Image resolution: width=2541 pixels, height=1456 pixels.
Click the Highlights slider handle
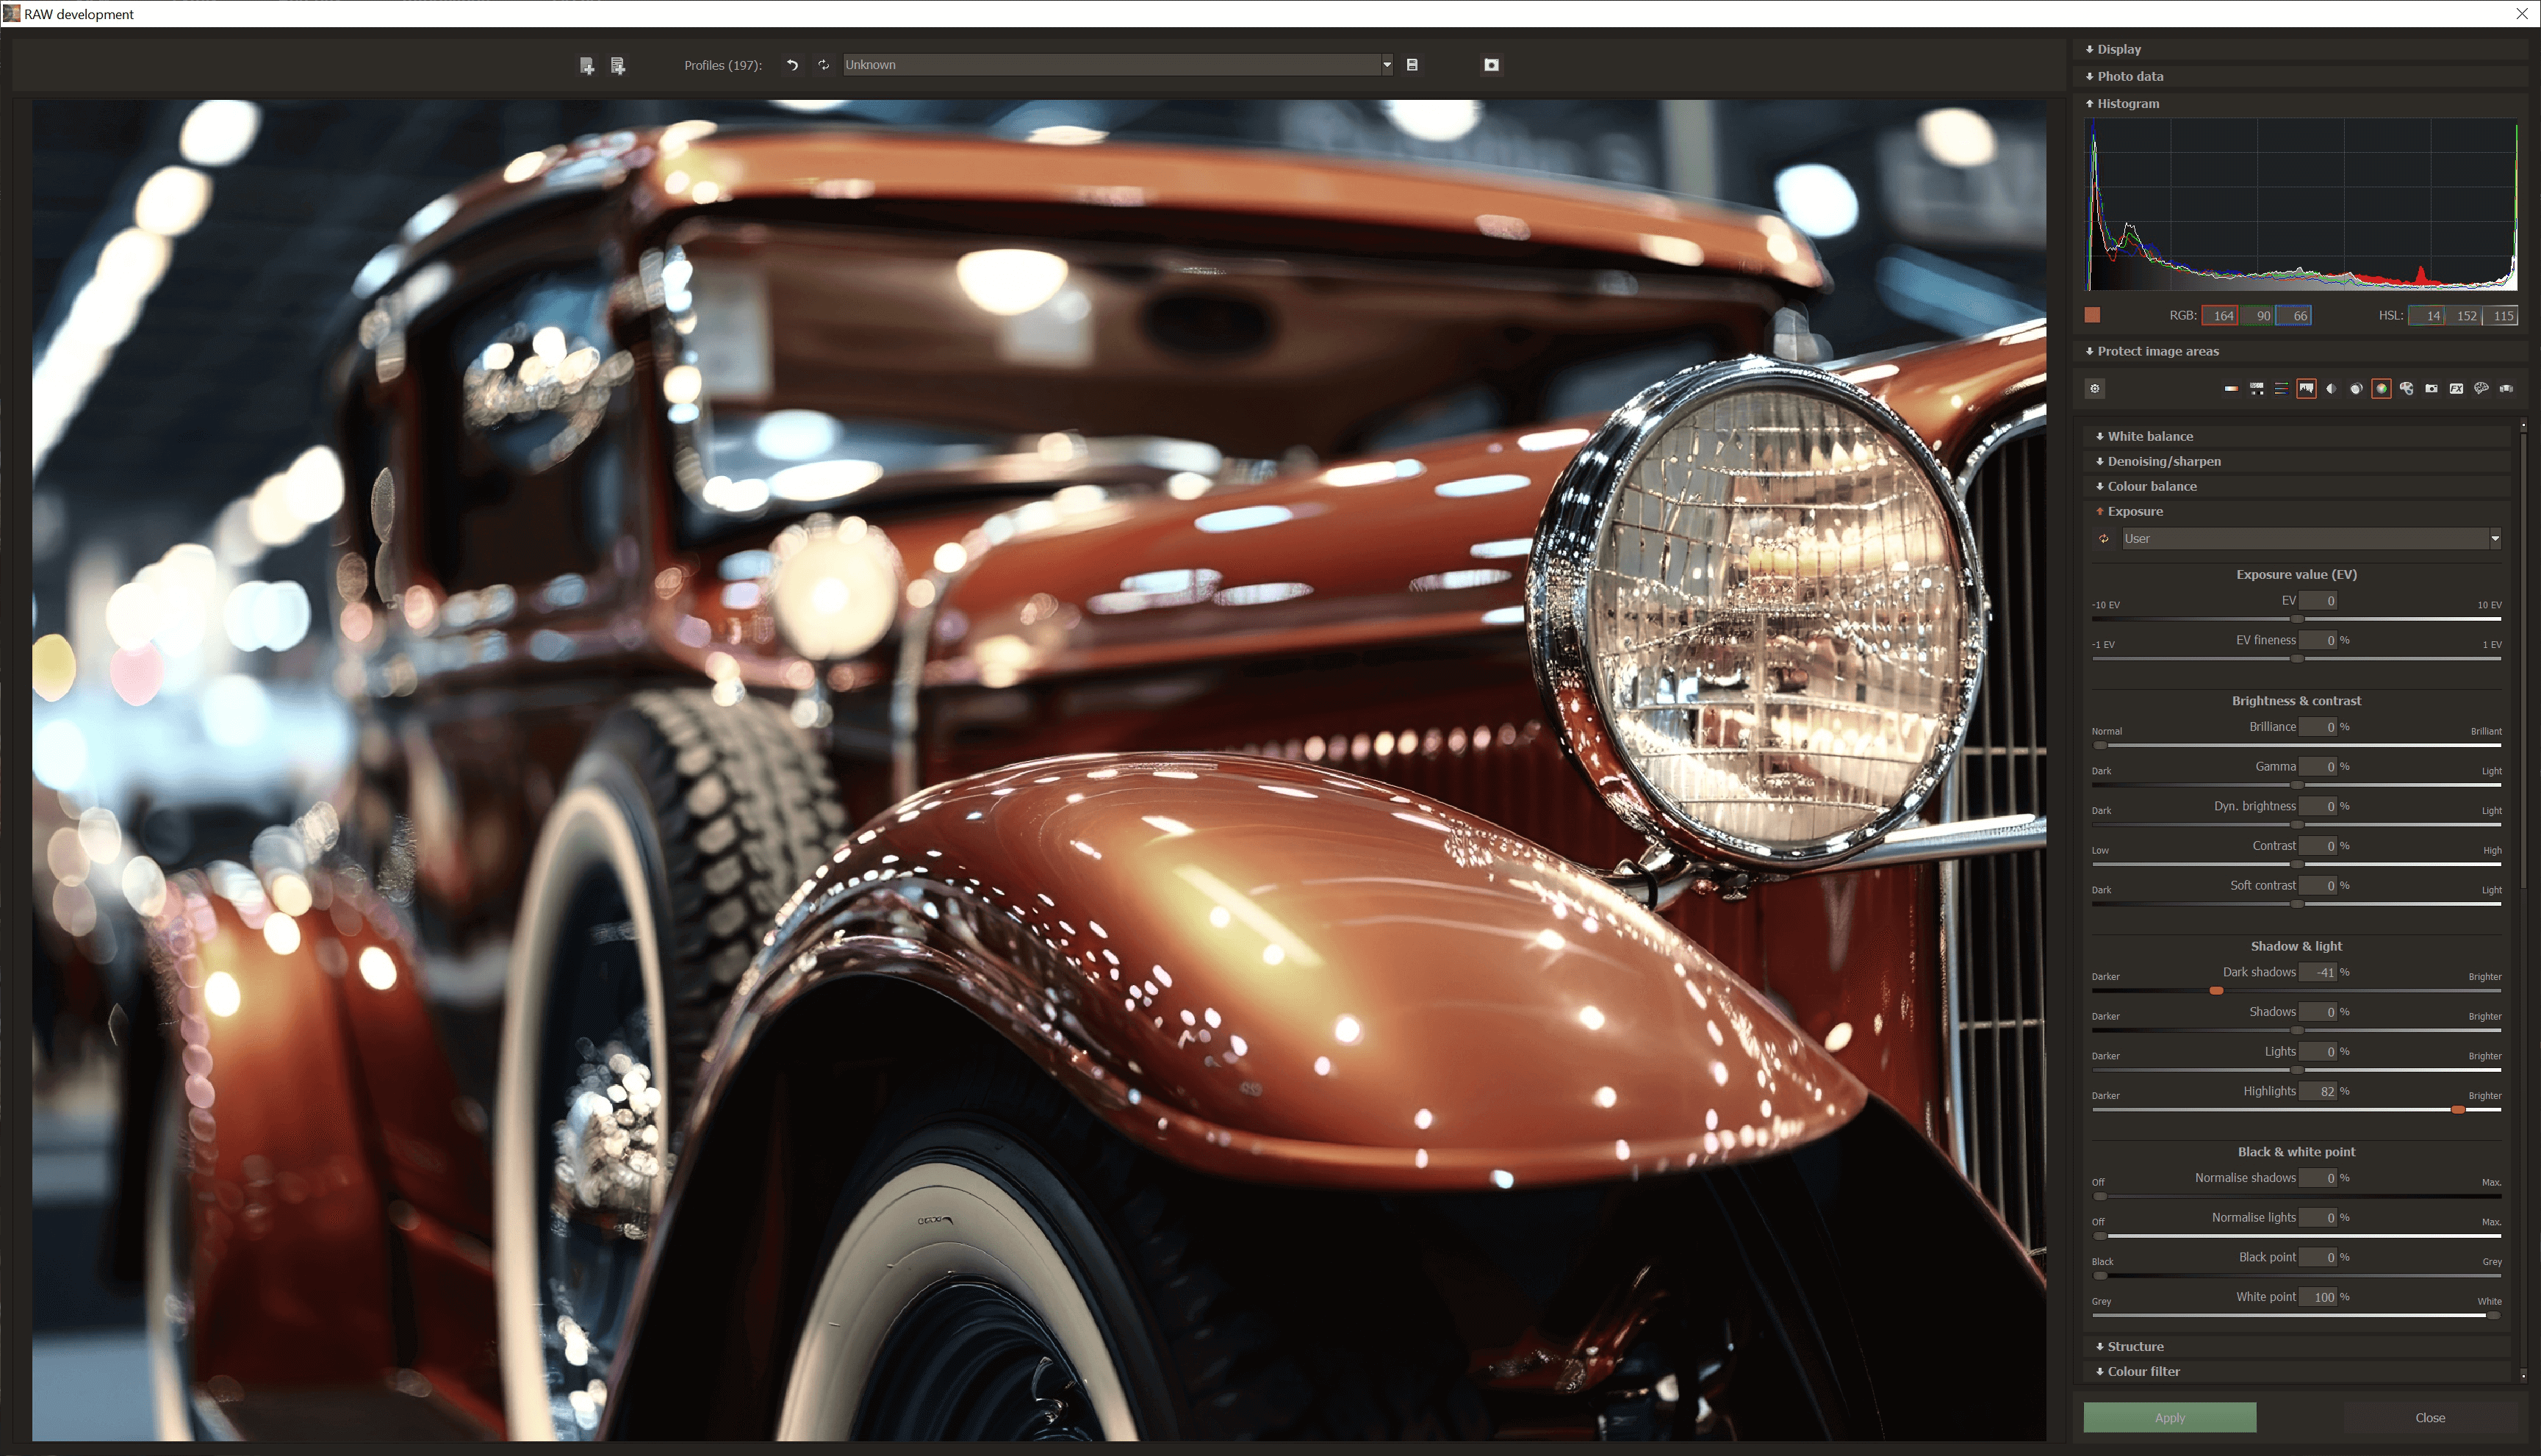(2457, 1109)
